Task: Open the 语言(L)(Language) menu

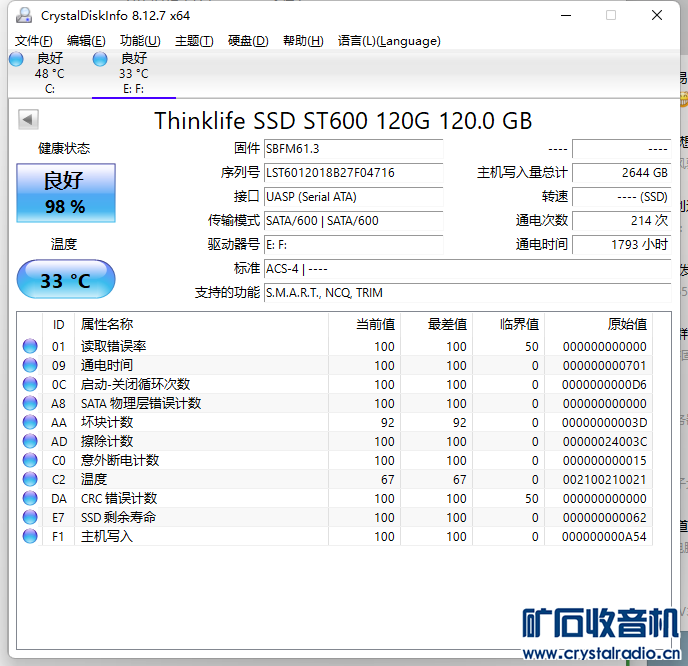Action: click(389, 41)
